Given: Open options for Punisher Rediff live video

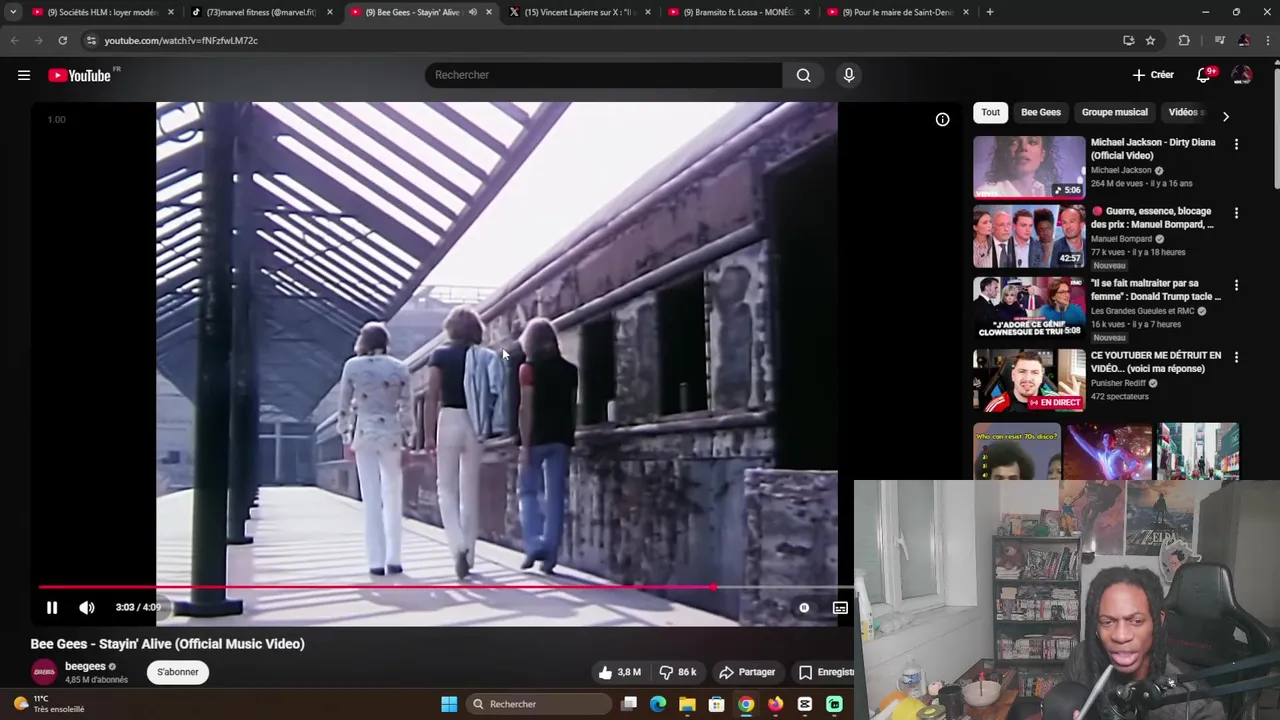Looking at the screenshot, I should tap(1236, 357).
